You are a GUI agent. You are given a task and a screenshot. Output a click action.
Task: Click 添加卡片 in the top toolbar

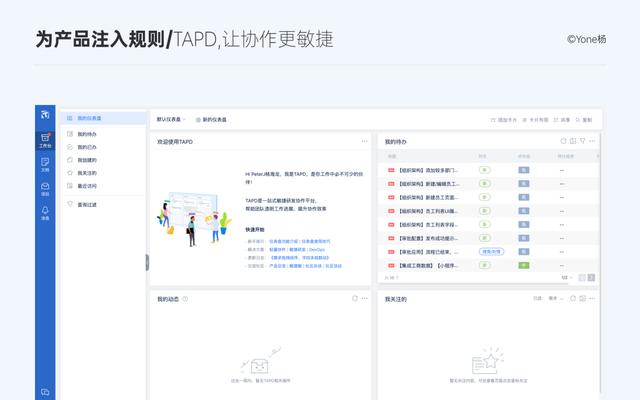[503, 120]
